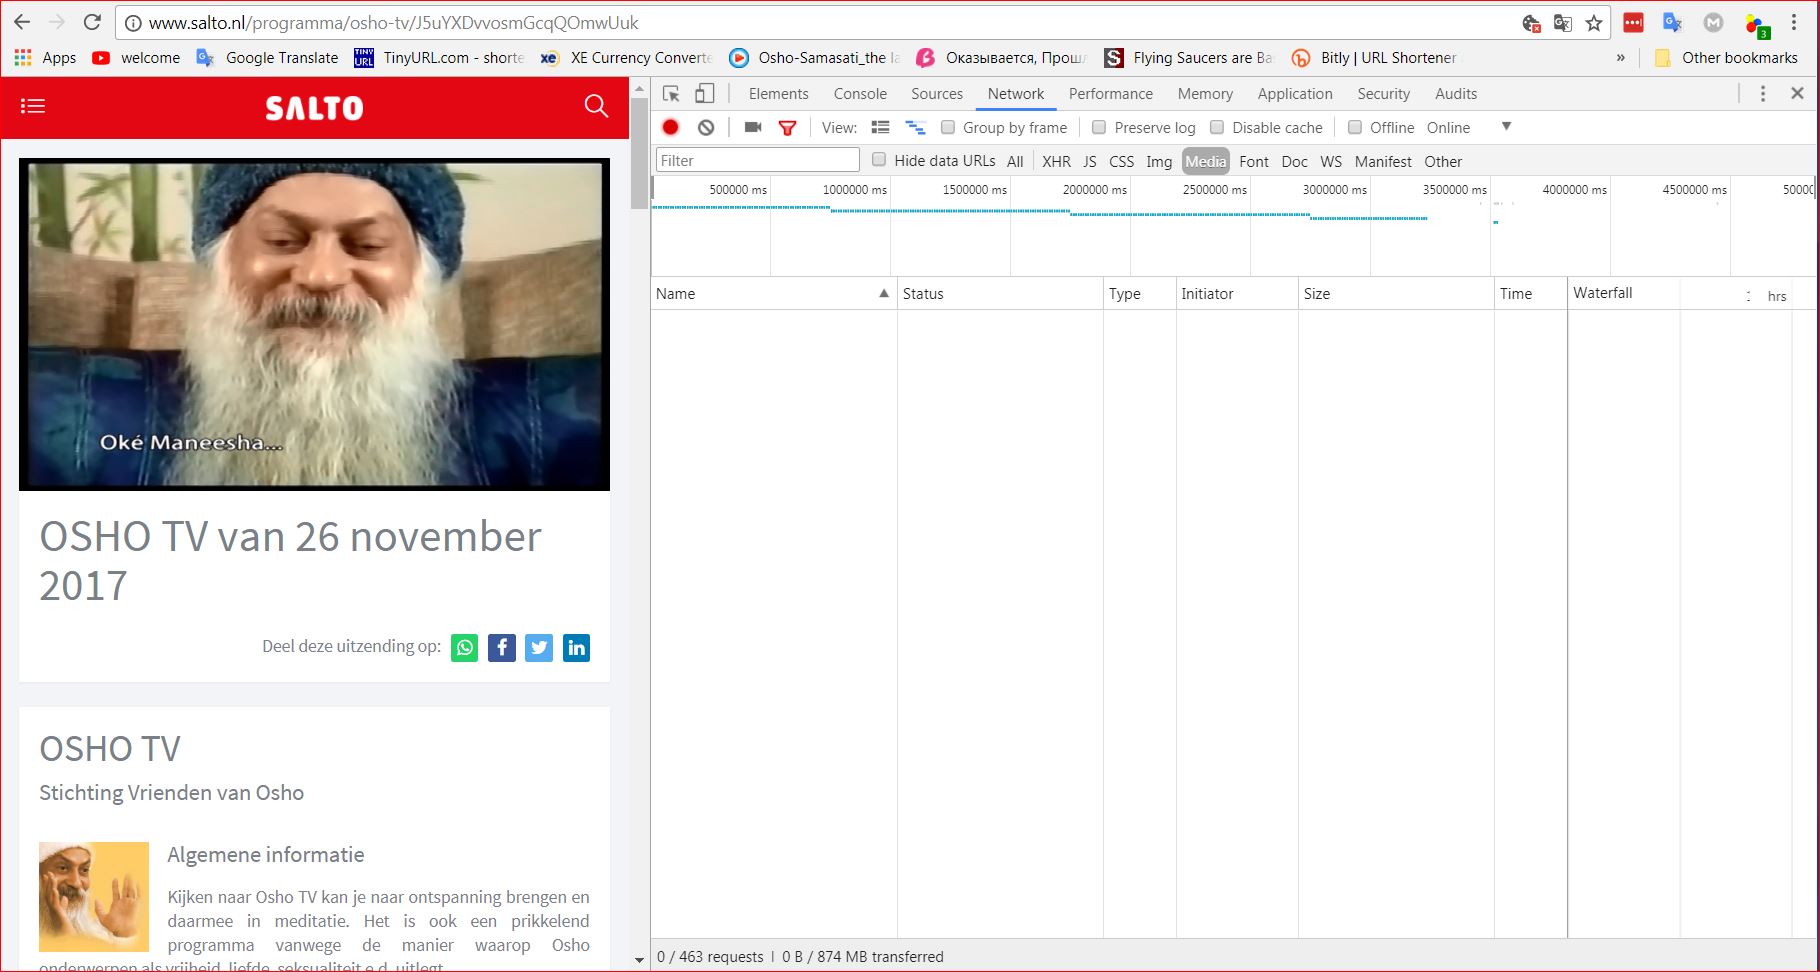1820x972 pixels.
Task: Switch to the Elements tab
Action: click(778, 94)
